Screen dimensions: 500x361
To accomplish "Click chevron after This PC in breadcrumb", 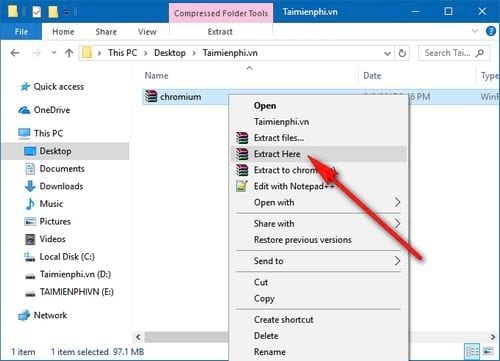I will [x=146, y=53].
